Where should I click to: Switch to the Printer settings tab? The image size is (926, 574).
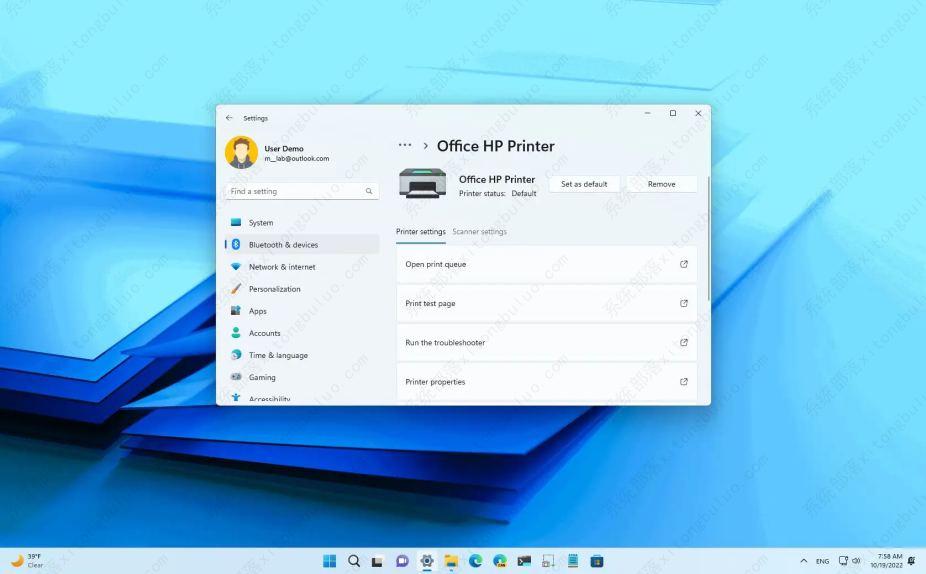pos(420,231)
